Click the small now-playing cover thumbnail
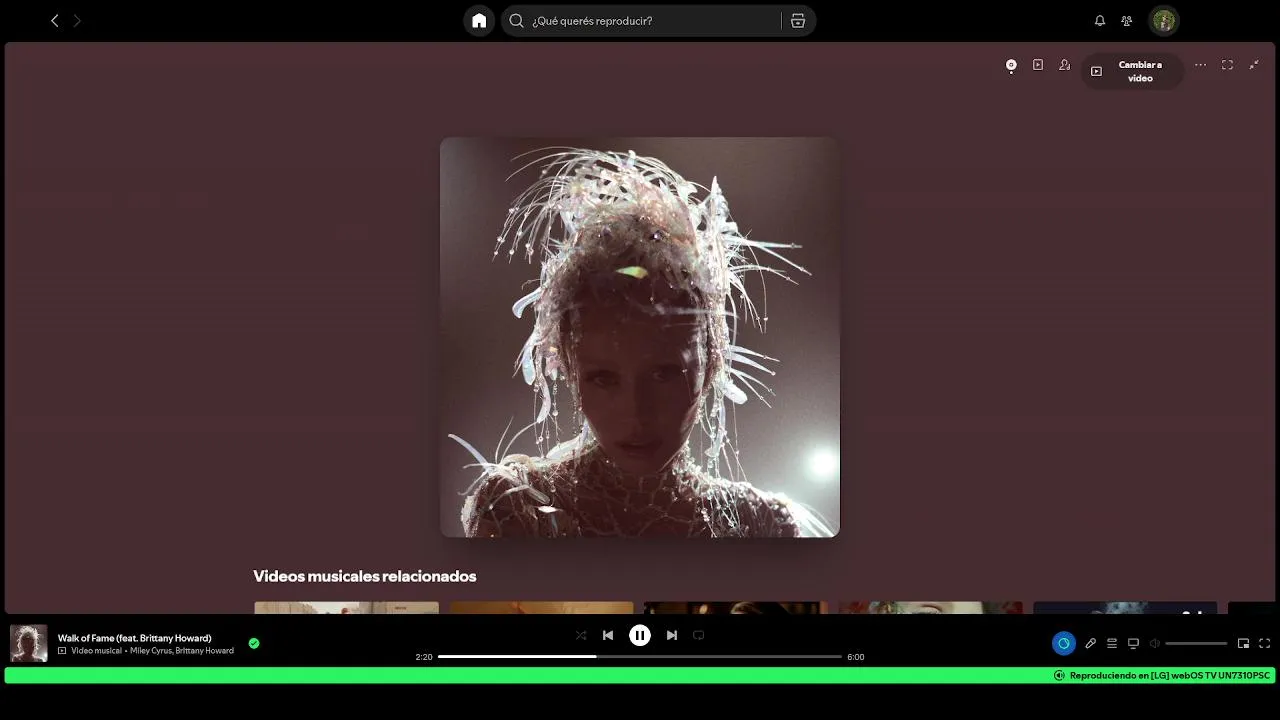Image resolution: width=1280 pixels, height=720 pixels. click(29, 643)
